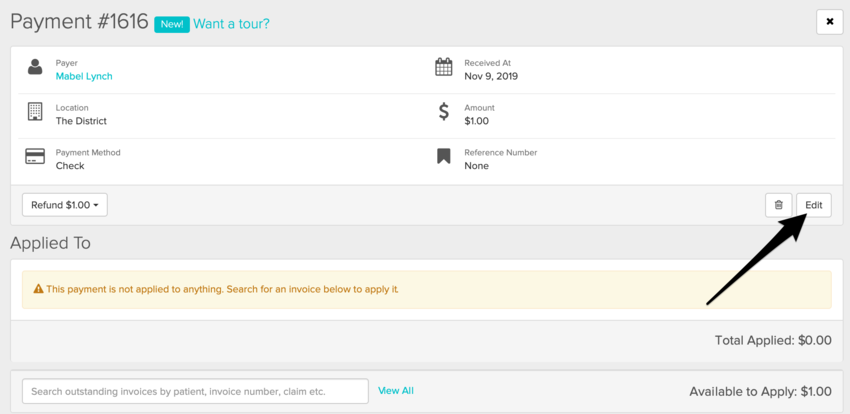
Task: Click the dollar sign Amount icon
Action: tap(444, 113)
